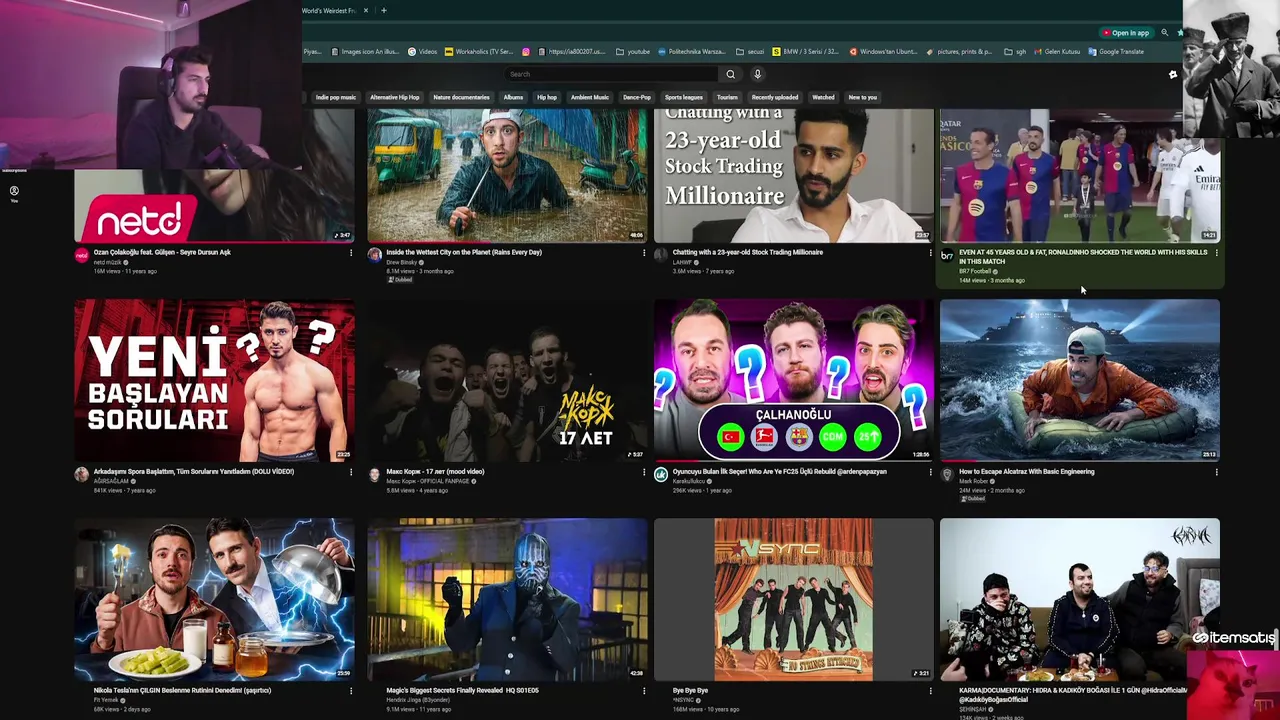Open the secusi bookmarks folder
This screenshot has width=1280, height=720.
[750, 52]
